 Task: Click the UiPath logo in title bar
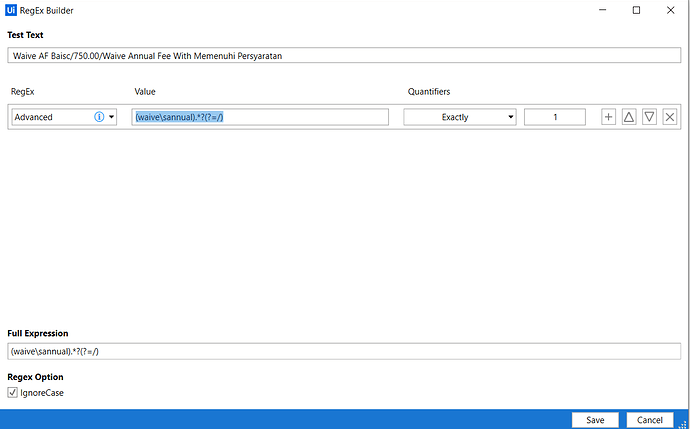11,10
